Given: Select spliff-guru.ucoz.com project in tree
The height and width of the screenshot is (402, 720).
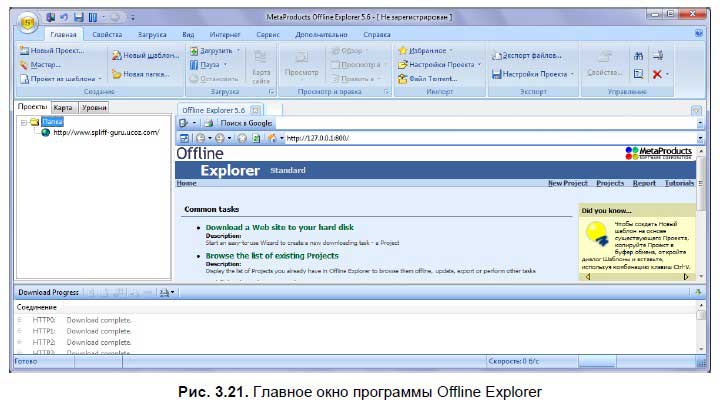Looking at the screenshot, I should (106, 132).
